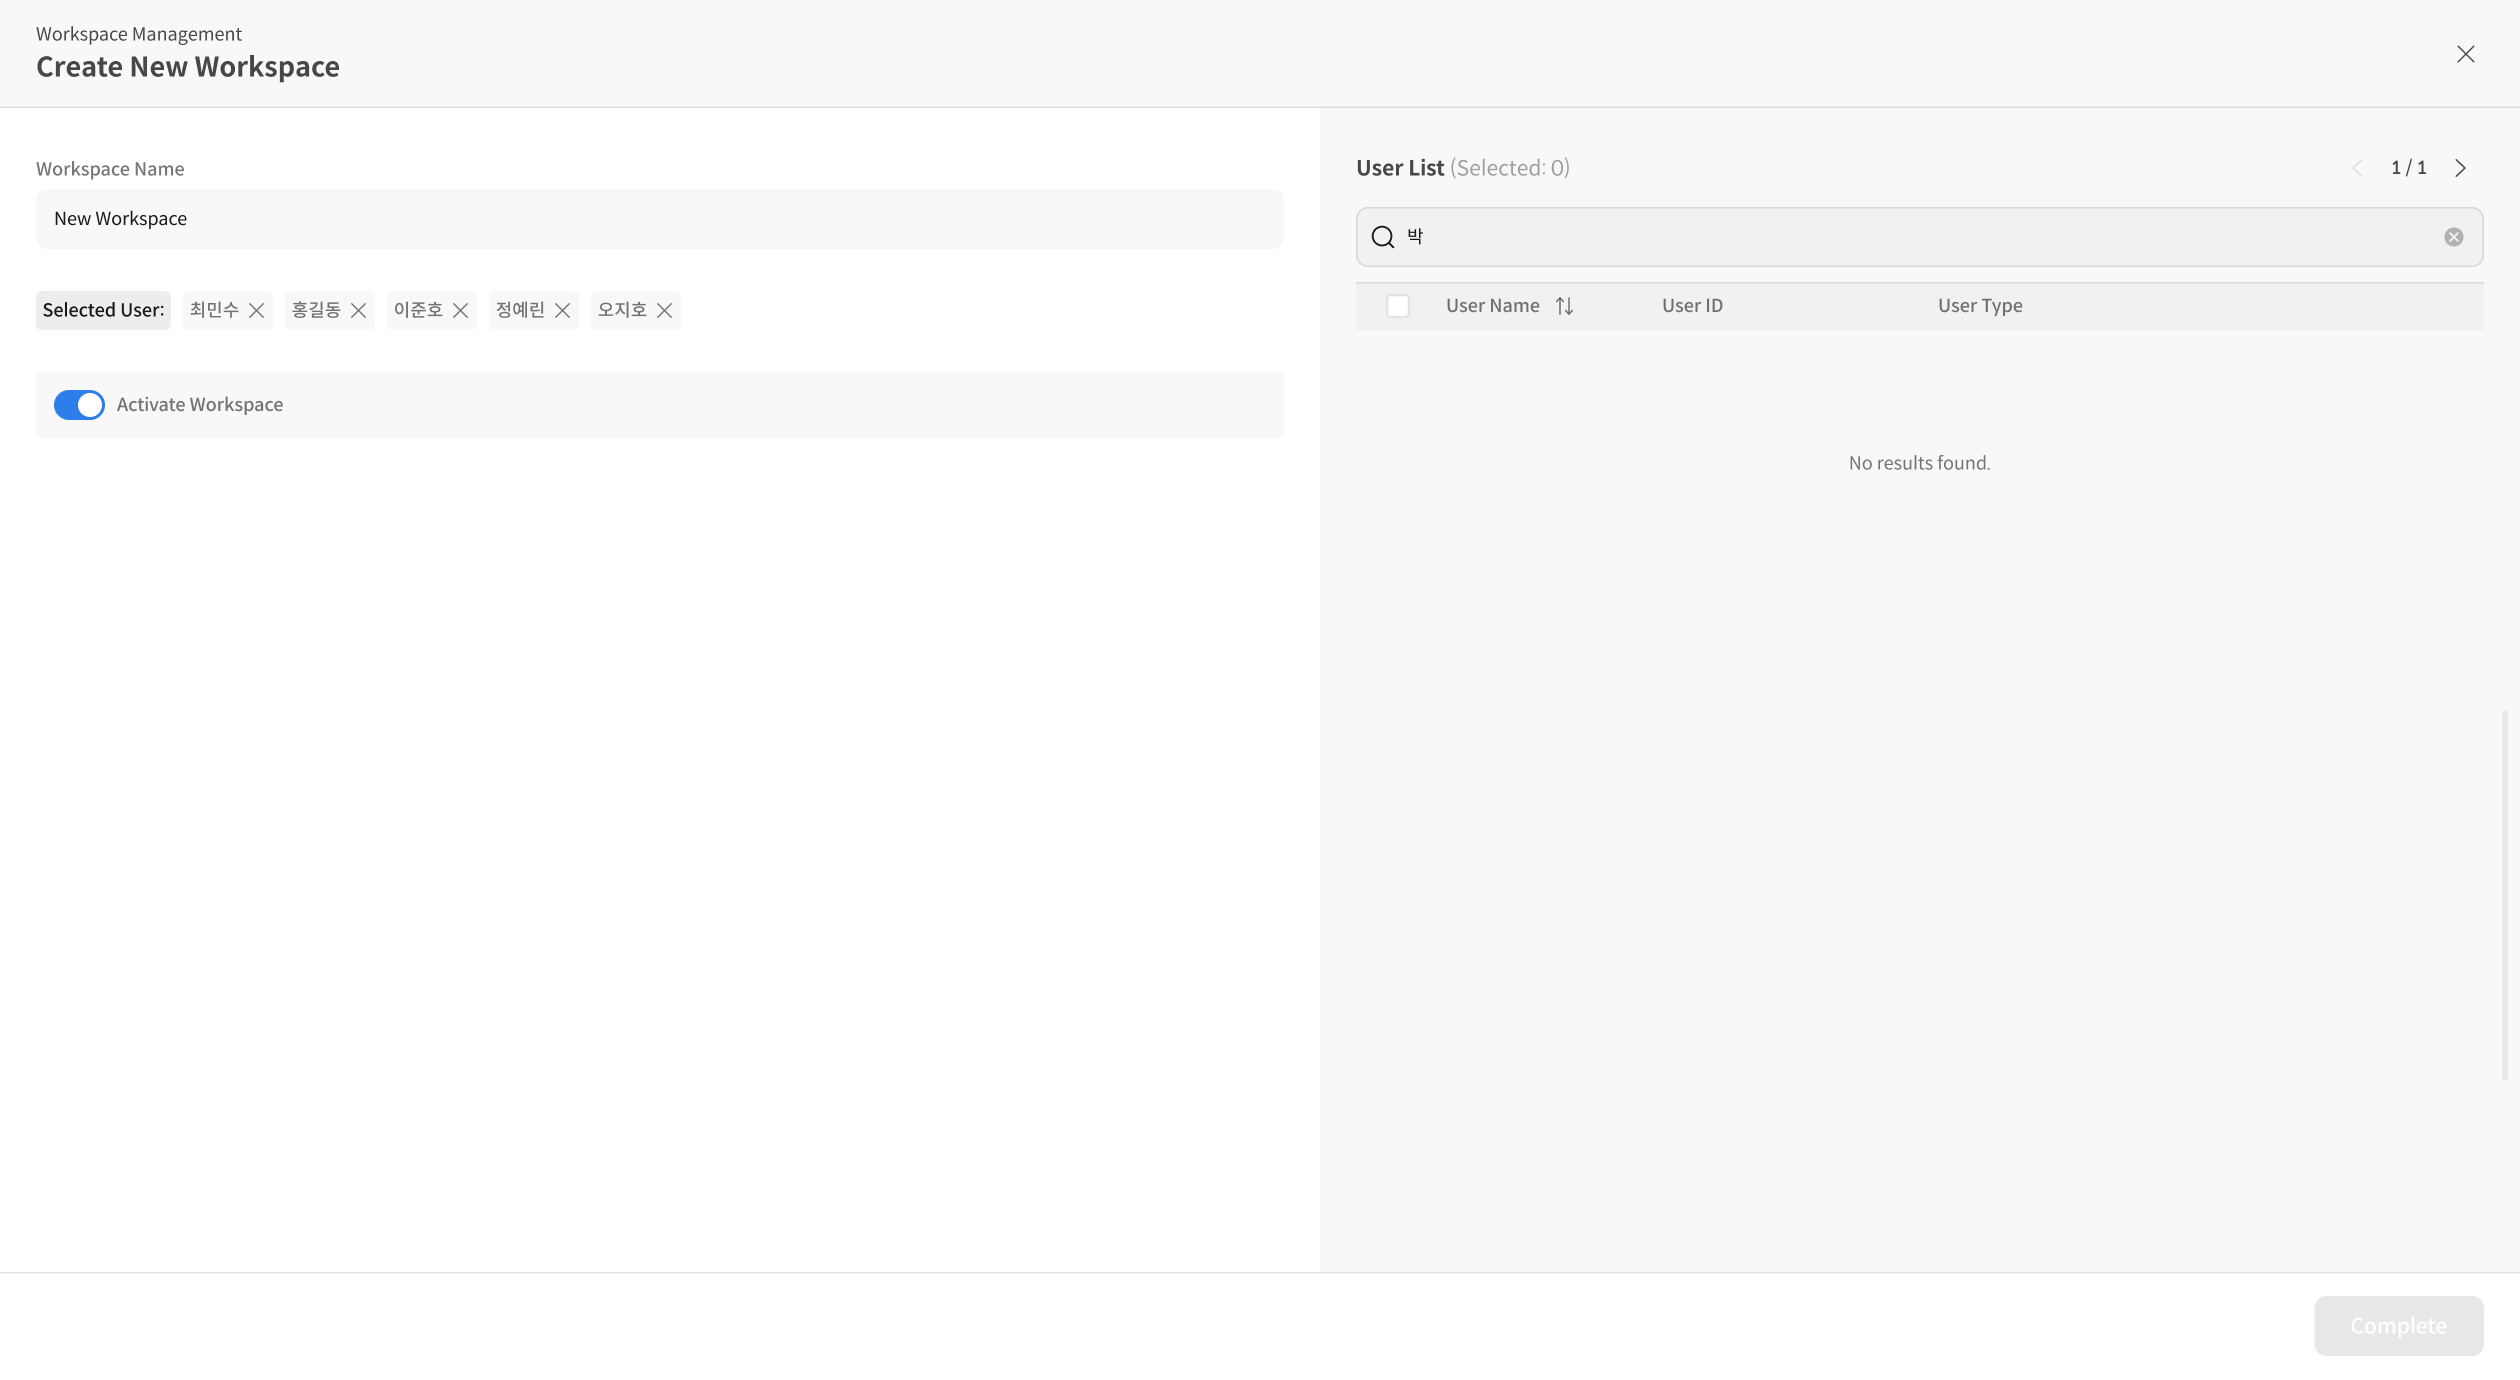Go to previous user list page

[2357, 168]
